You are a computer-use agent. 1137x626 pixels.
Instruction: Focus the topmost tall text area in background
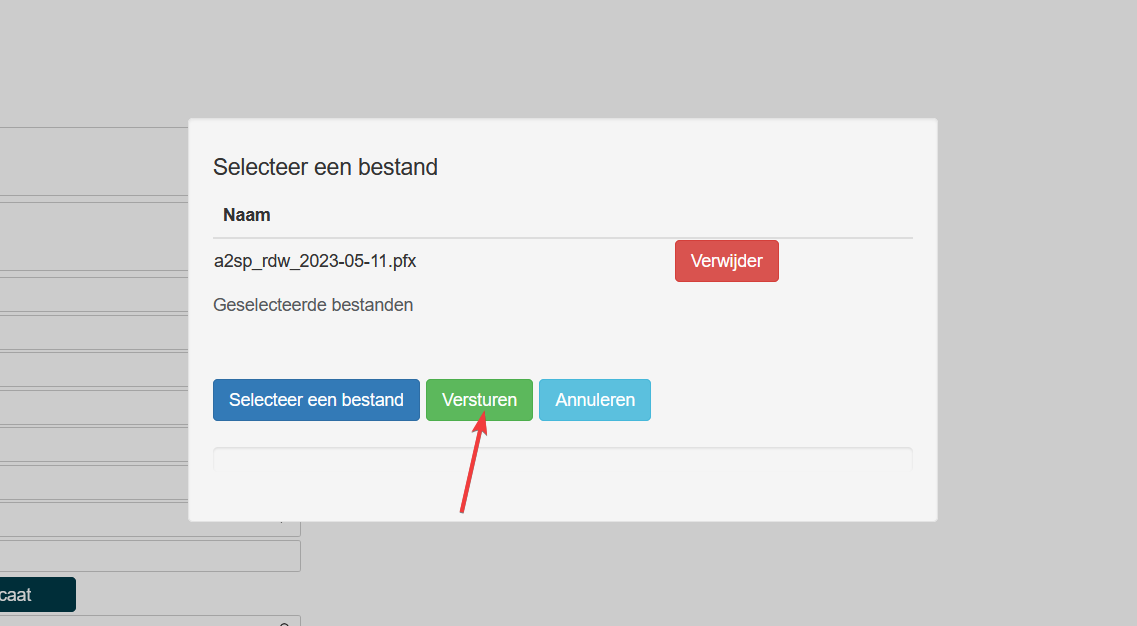[x=90, y=161]
